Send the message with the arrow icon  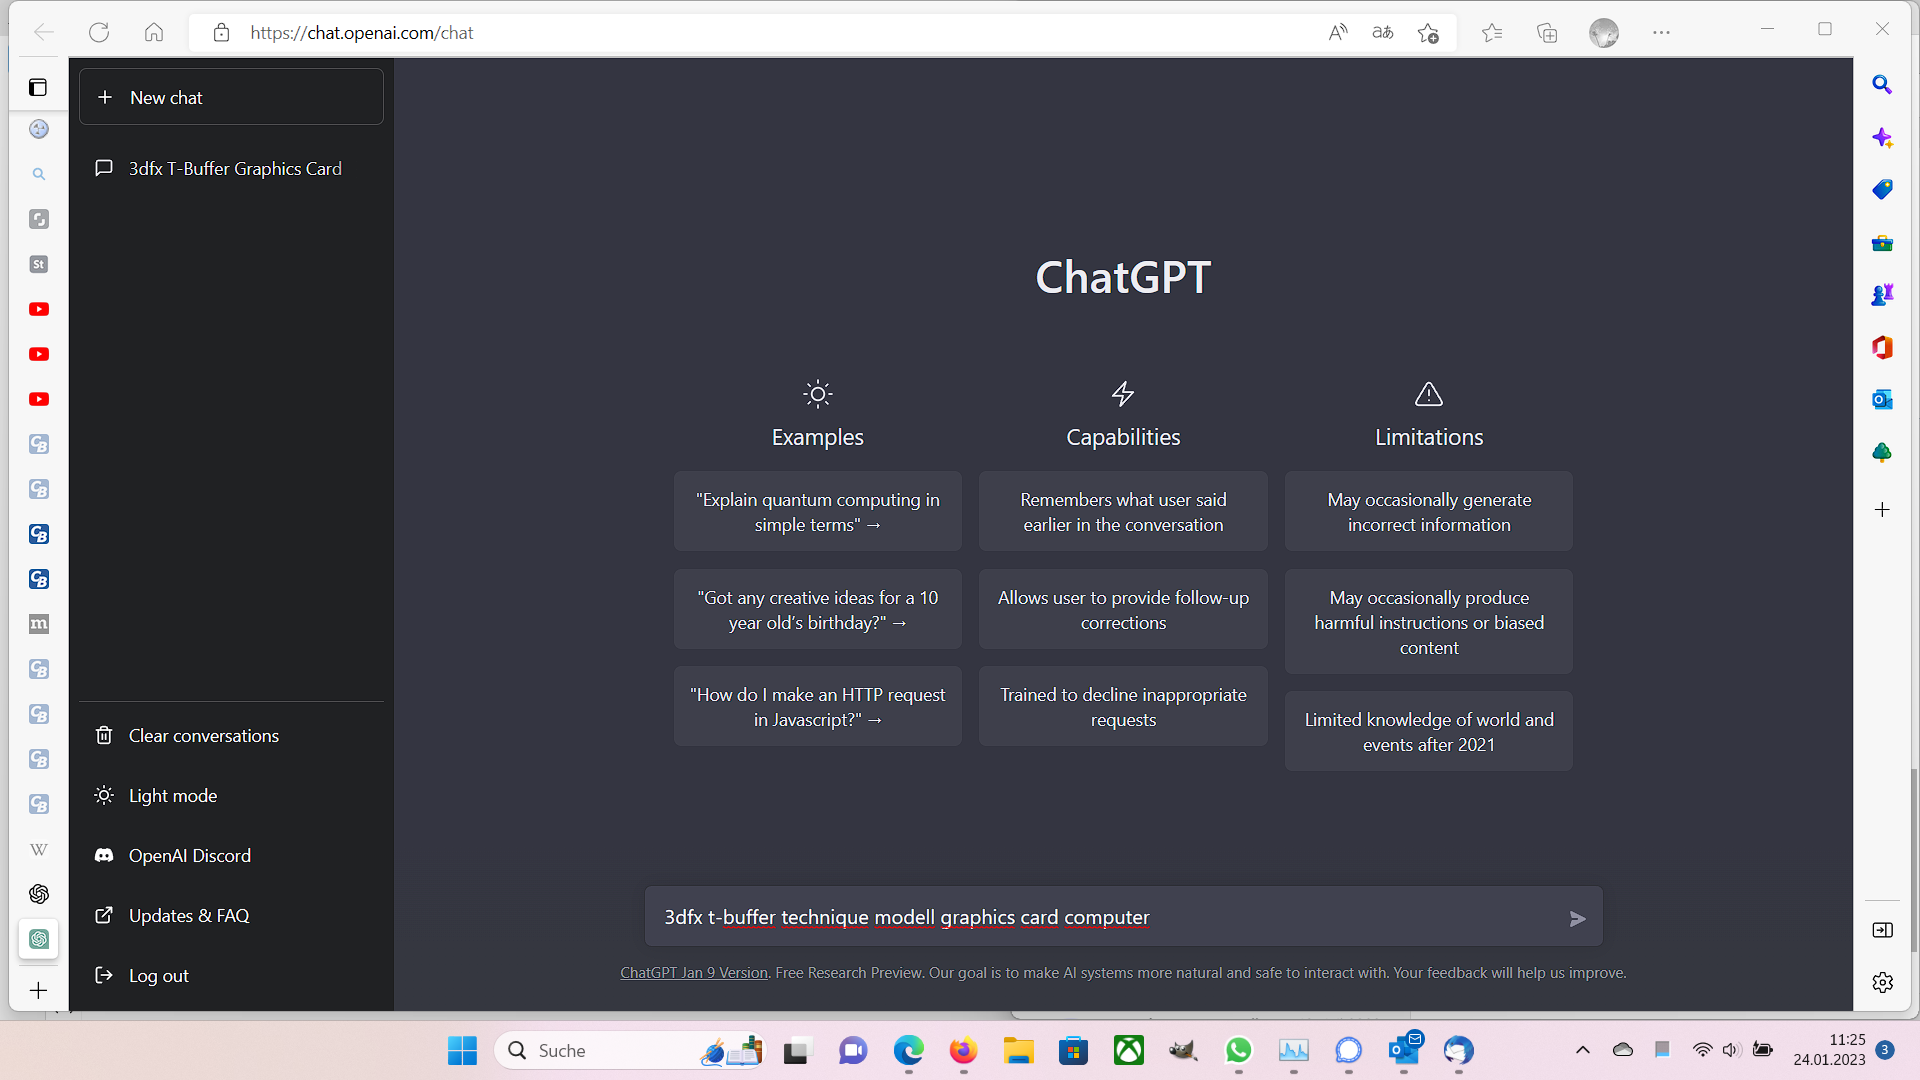[x=1577, y=918]
